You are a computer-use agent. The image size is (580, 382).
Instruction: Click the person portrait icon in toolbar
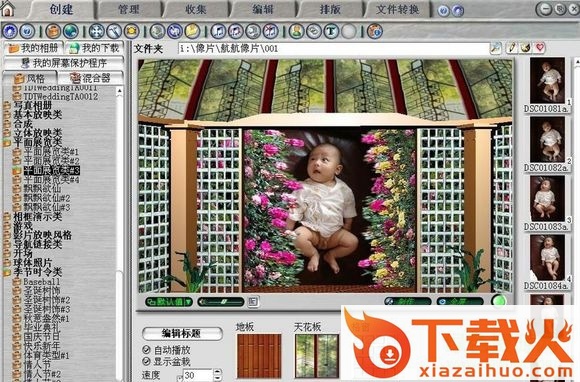click(297, 31)
